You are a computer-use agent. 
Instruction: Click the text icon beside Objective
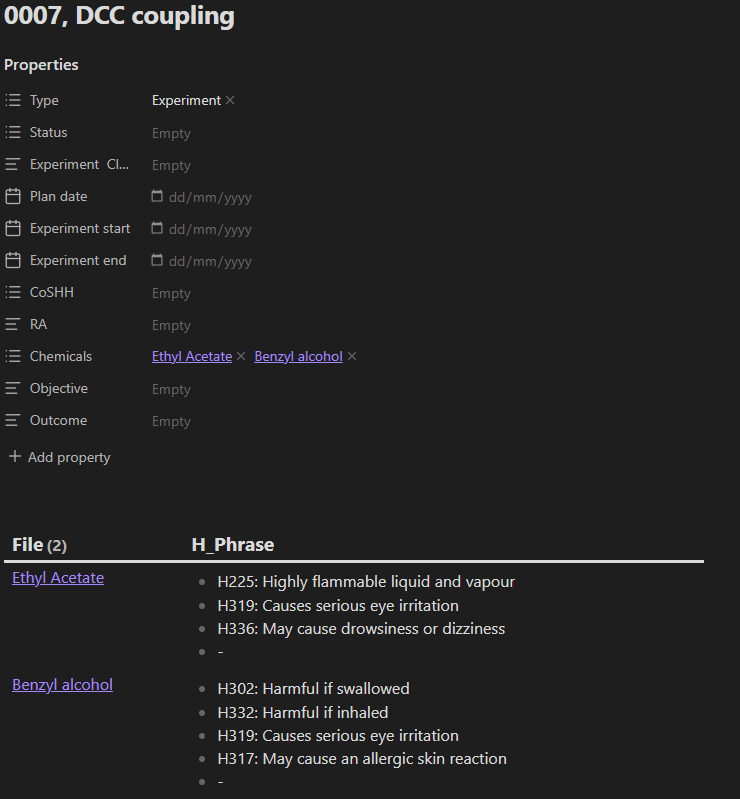13,389
